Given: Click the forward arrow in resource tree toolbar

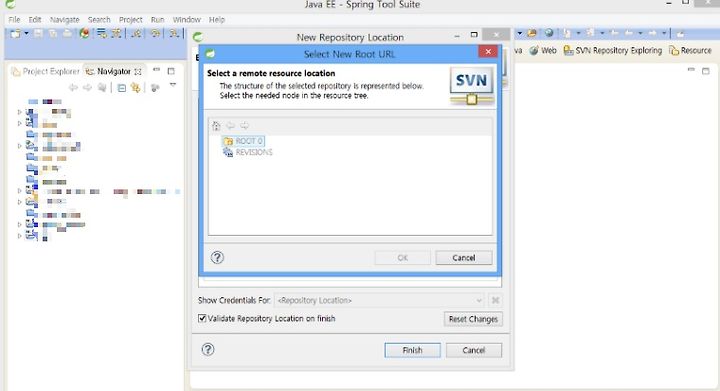Looking at the screenshot, I should (x=245, y=125).
